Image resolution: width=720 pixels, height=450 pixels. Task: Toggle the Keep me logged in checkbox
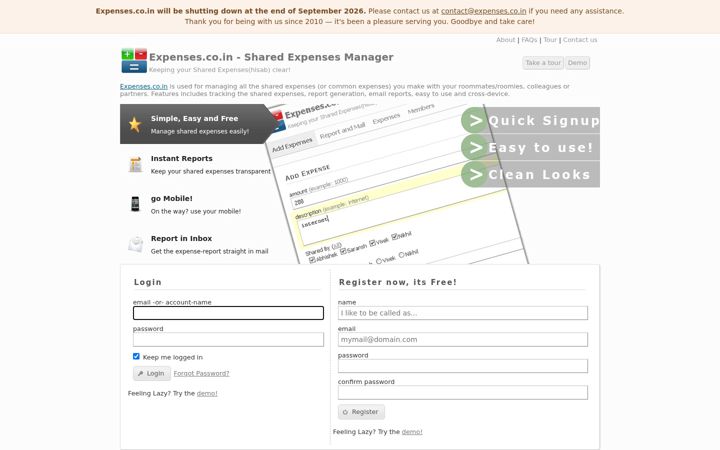(x=136, y=356)
